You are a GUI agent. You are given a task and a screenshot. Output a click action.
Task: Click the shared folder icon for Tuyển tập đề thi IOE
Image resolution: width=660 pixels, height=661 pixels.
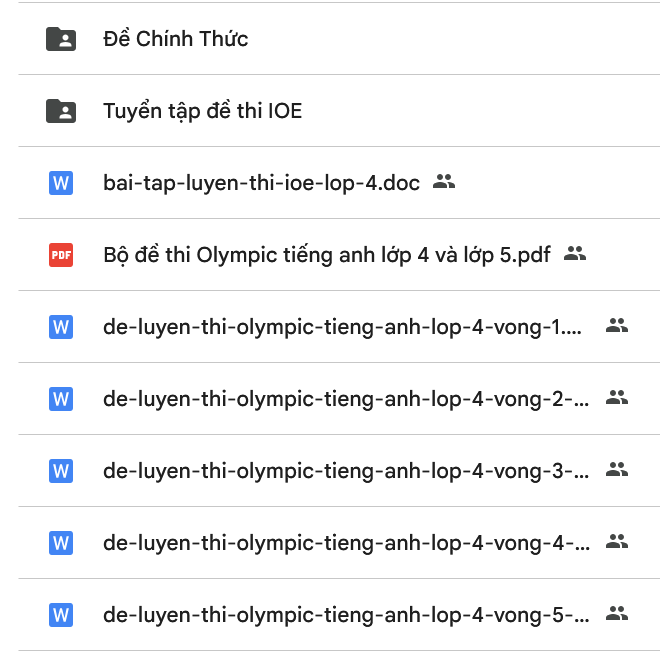click(61, 111)
